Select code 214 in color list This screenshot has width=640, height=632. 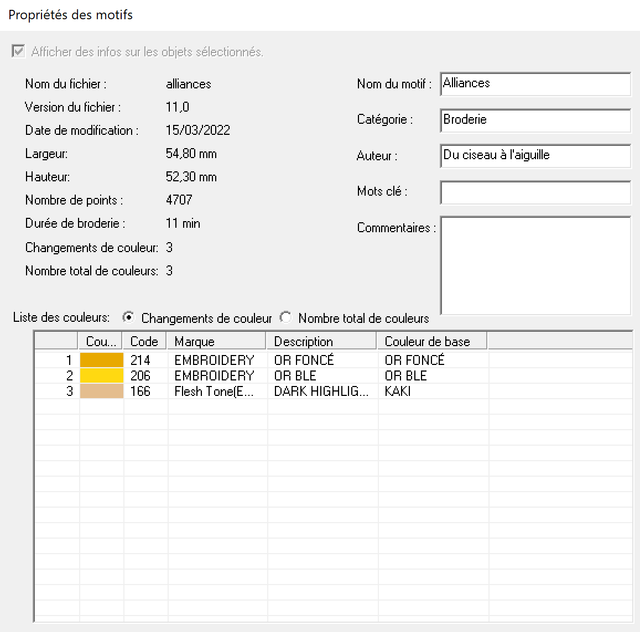140,360
